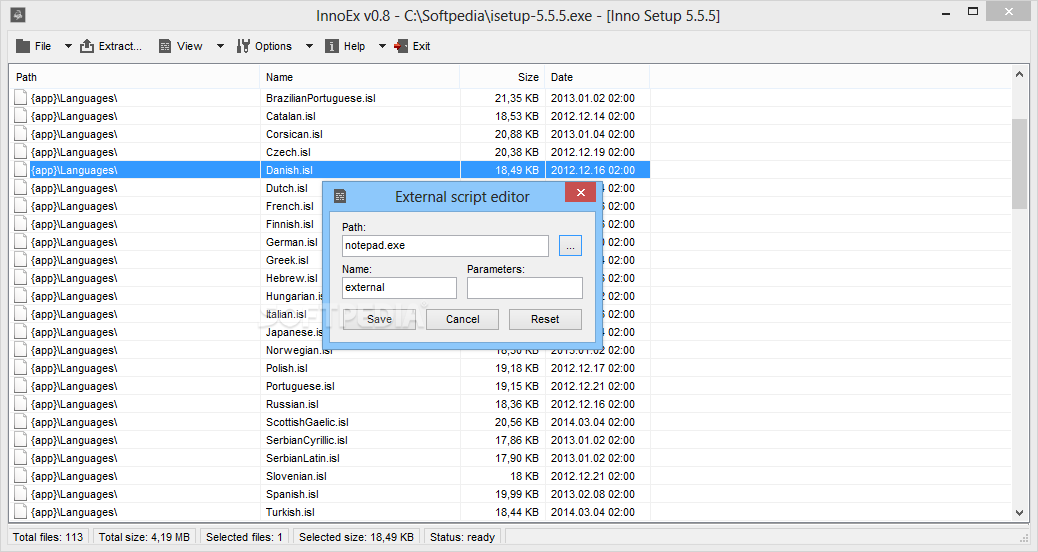Screen dimensions: 1038x552
Task: Click the View icon in toolbar
Action: [165, 46]
